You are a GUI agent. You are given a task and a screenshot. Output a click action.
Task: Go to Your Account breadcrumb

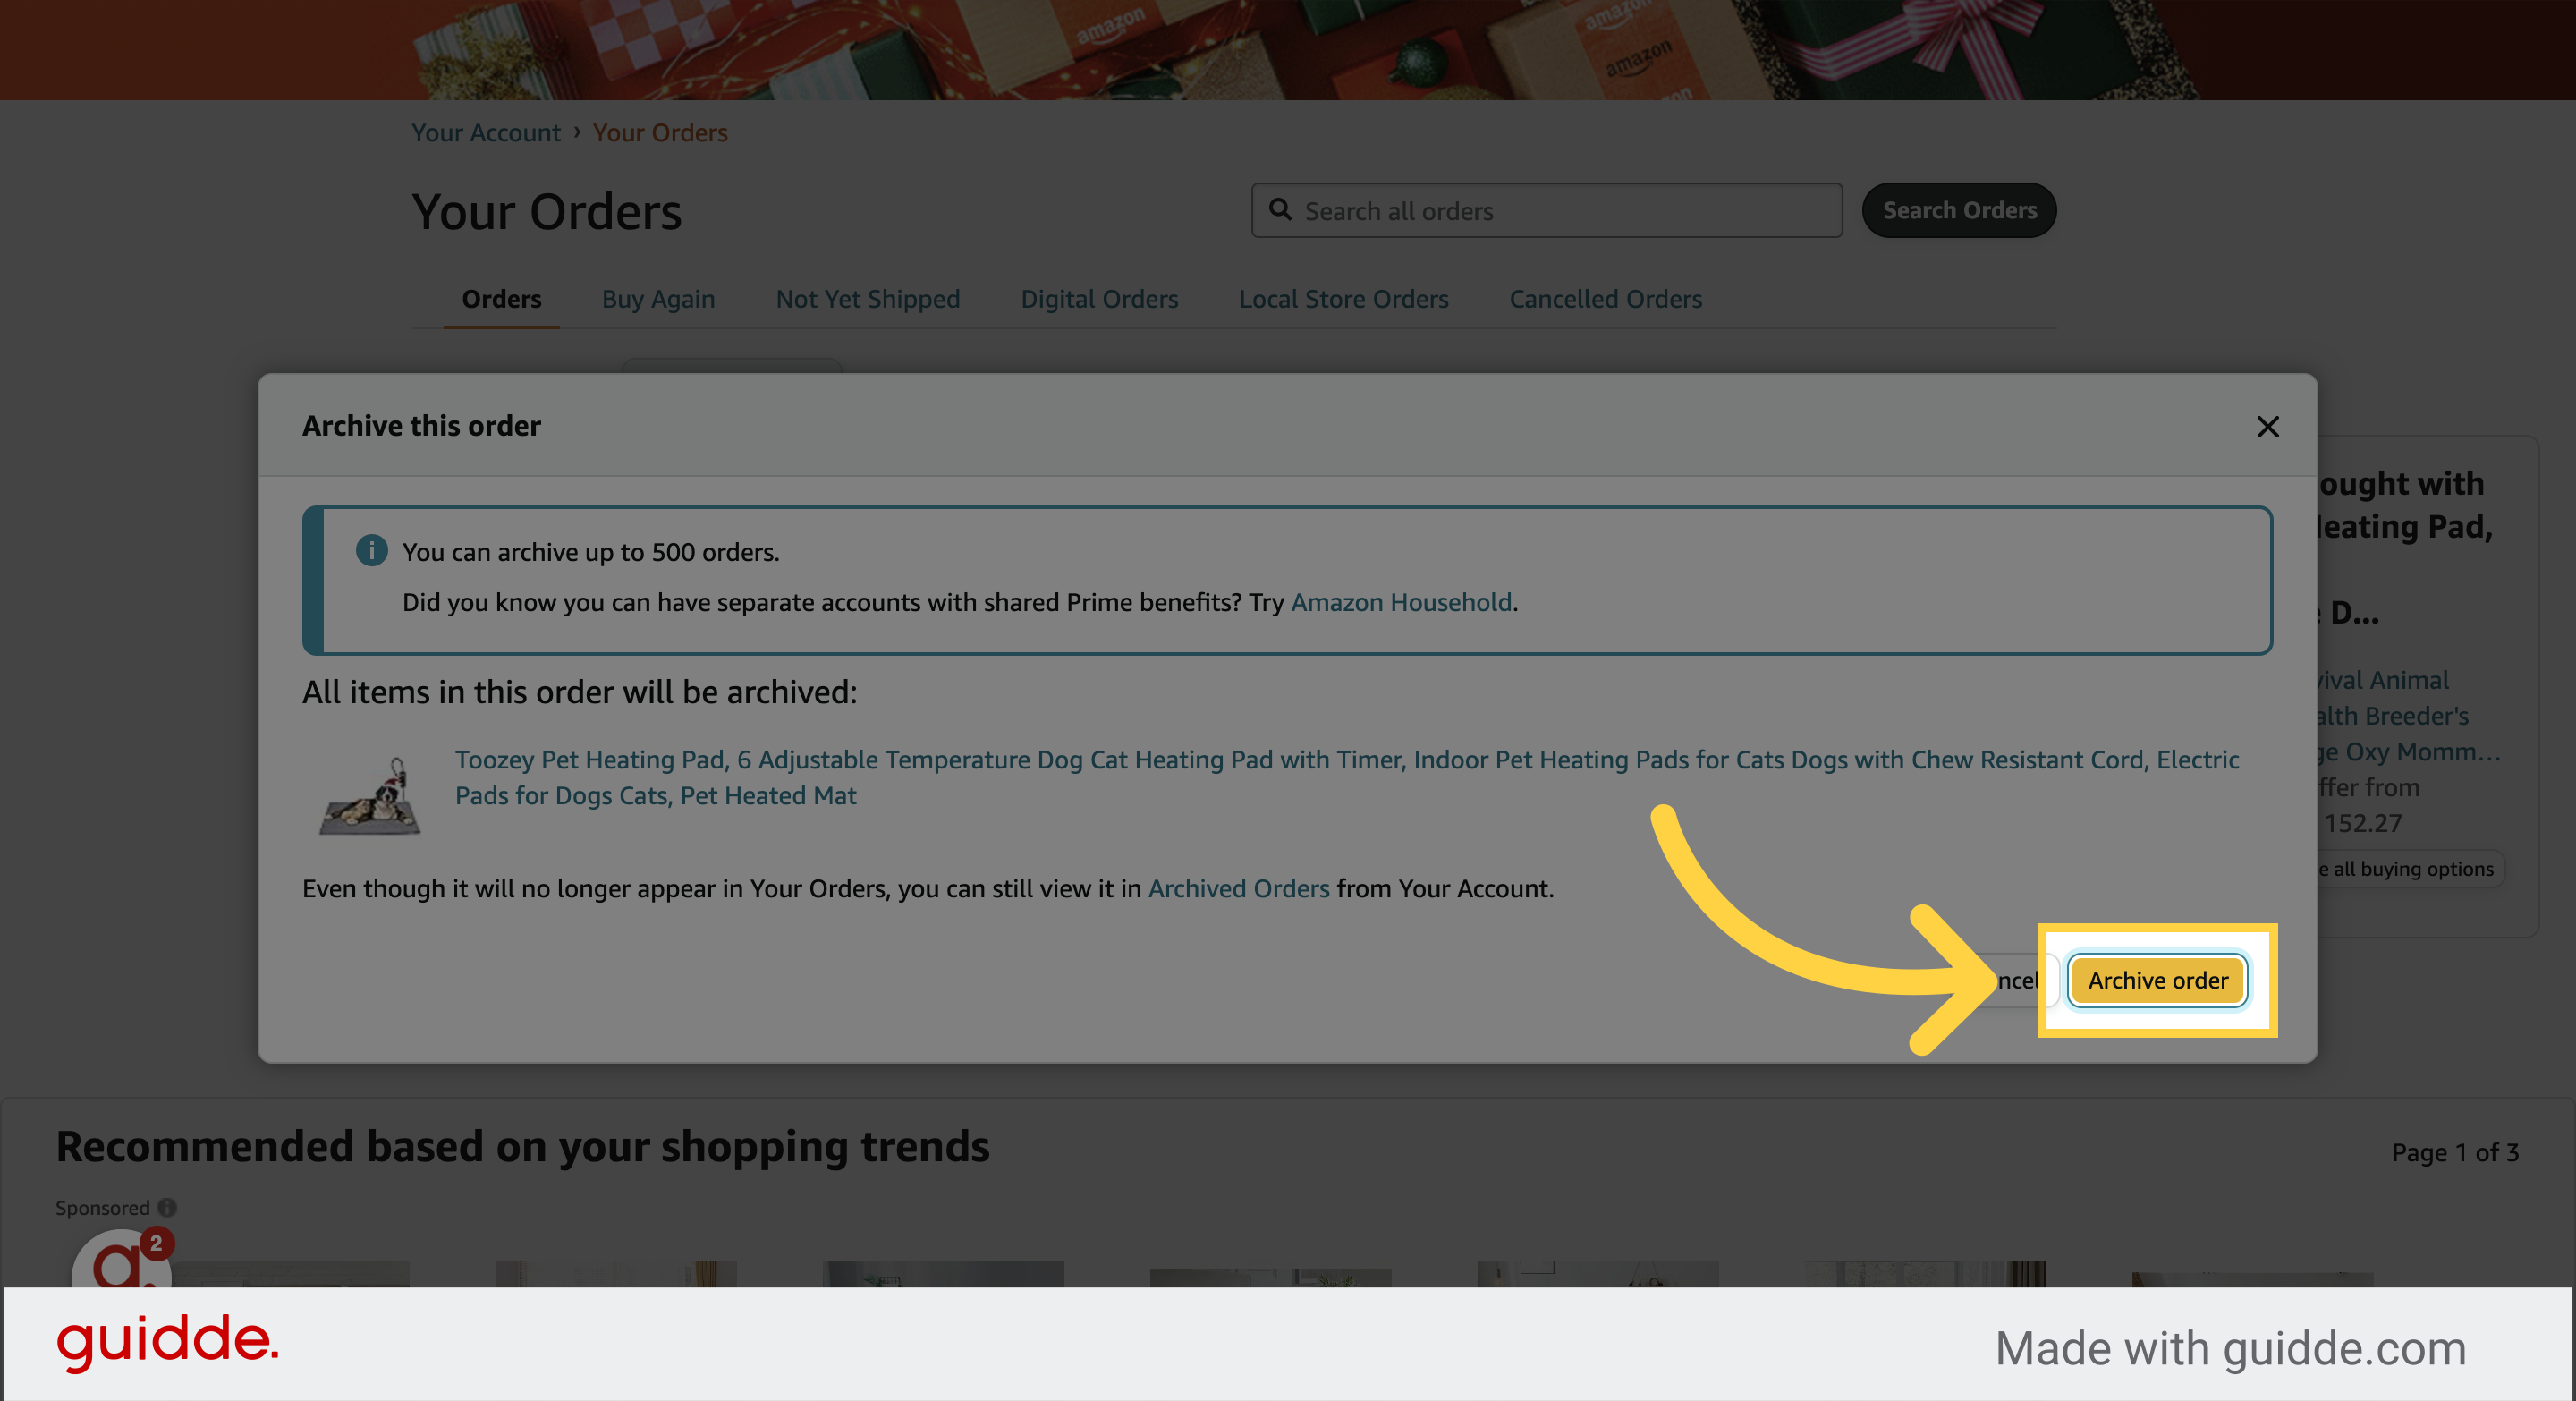(x=486, y=133)
